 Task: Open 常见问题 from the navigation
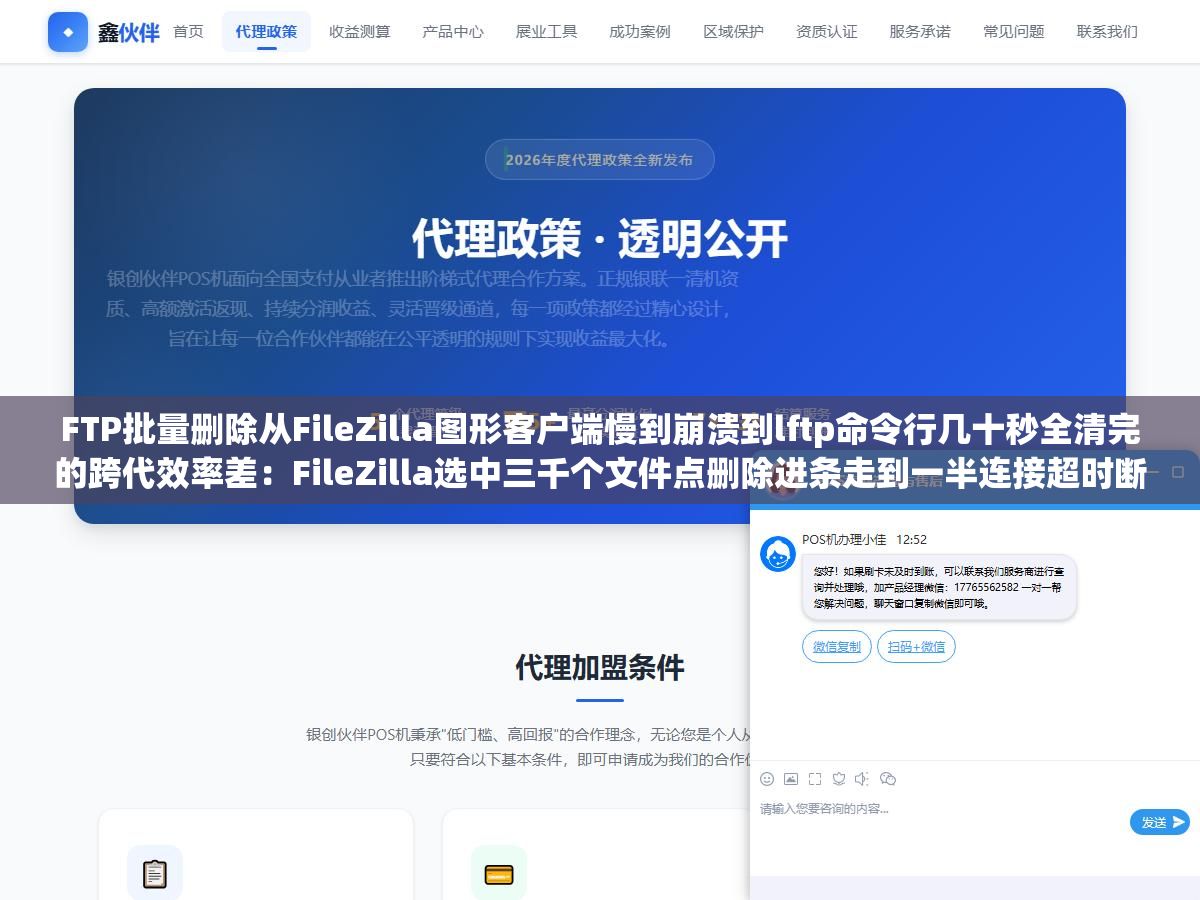click(x=1014, y=31)
